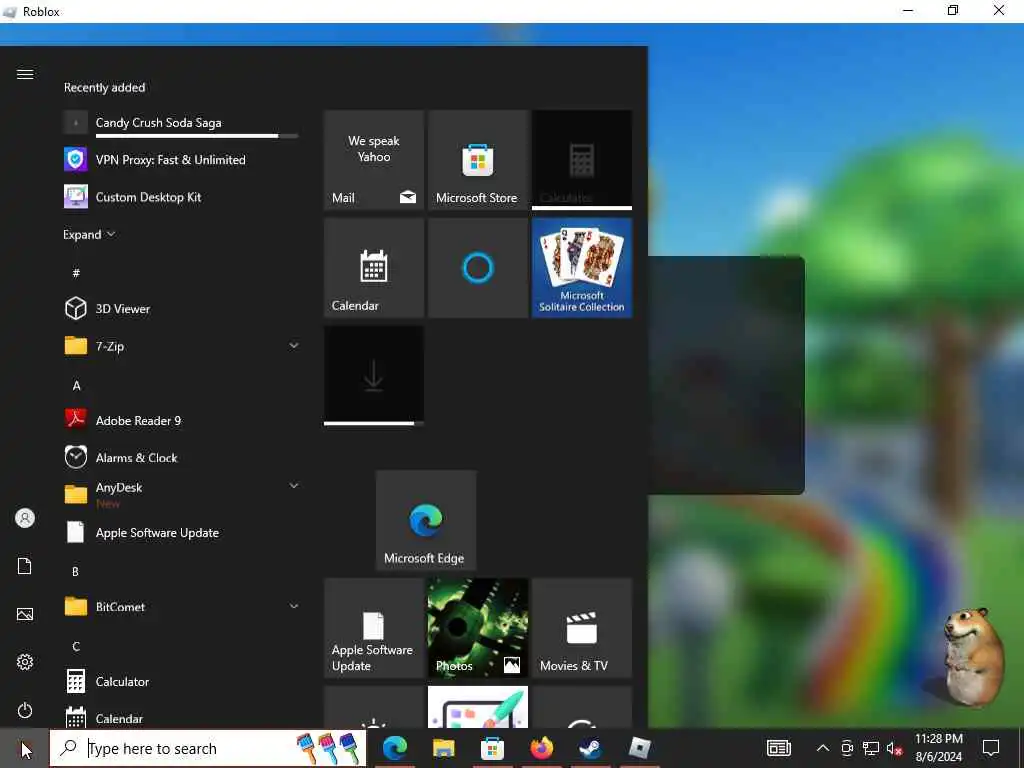Open Microsoft Store from taskbar
The width and height of the screenshot is (1024, 768).
[x=492, y=748]
